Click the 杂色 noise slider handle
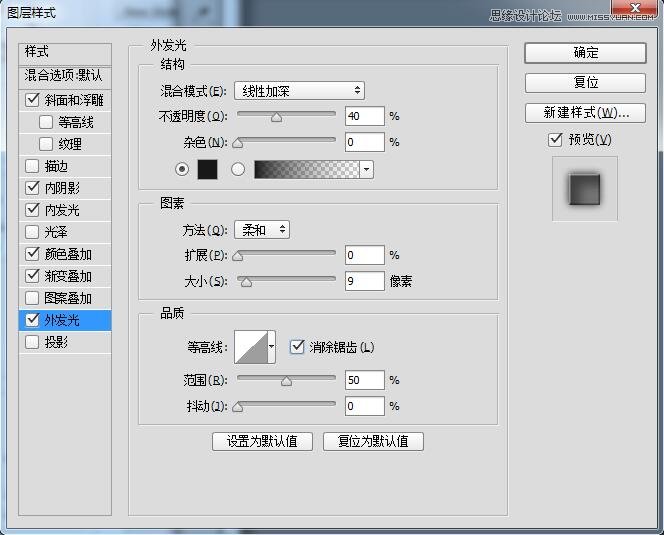This screenshot has width=664, height=535. [x=238, y=143]
